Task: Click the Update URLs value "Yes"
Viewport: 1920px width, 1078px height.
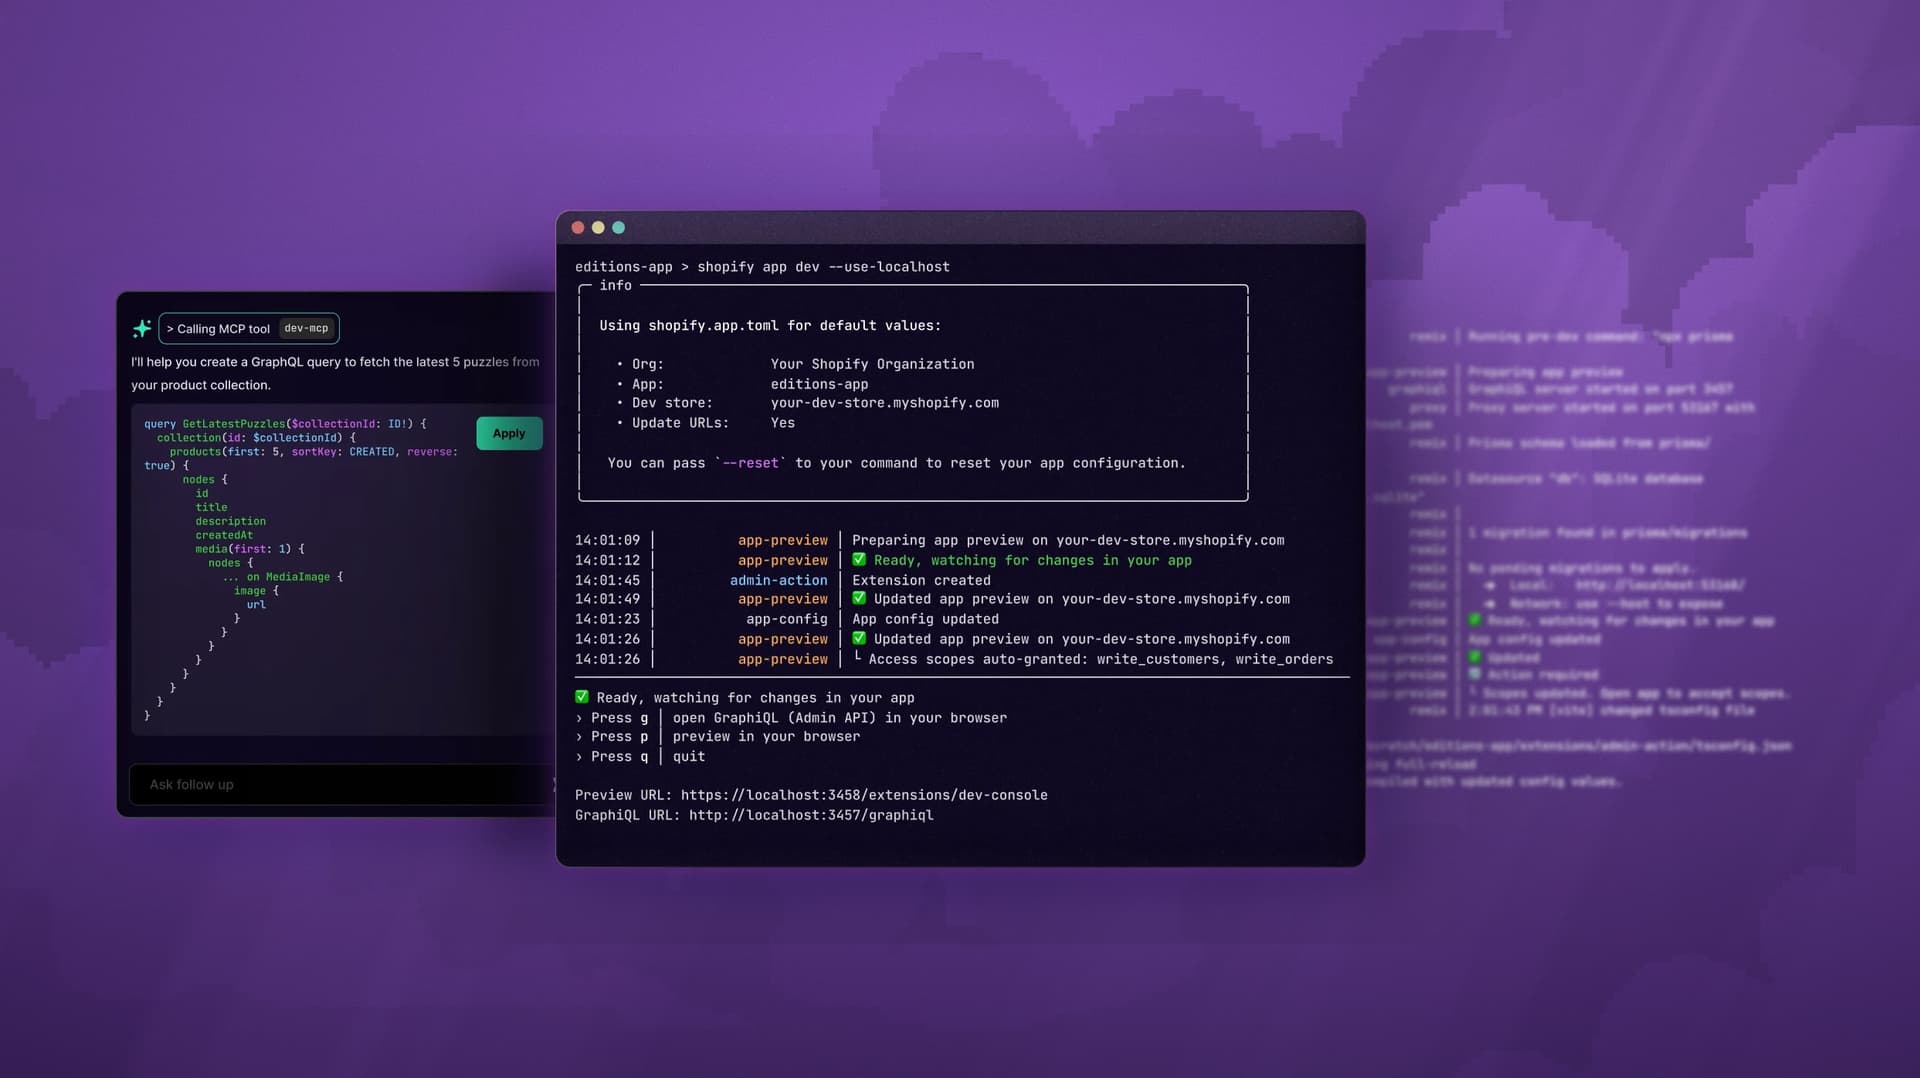Action: click(783, 423)
